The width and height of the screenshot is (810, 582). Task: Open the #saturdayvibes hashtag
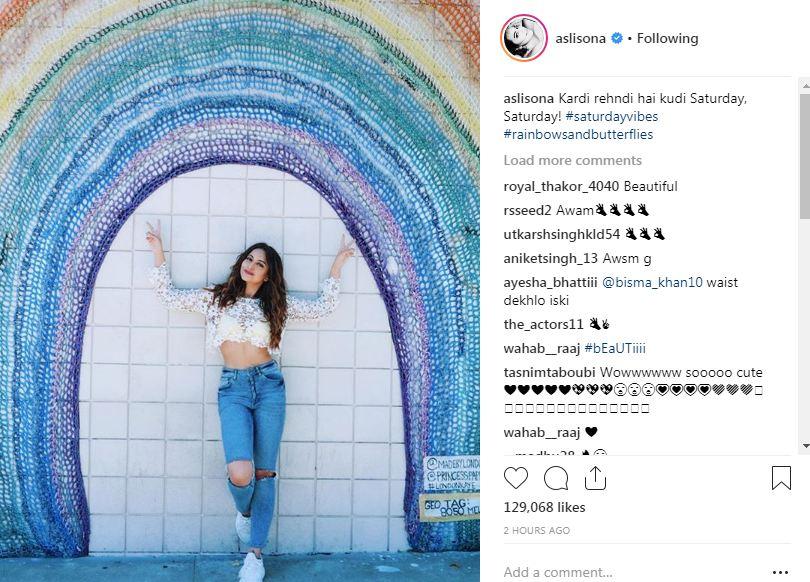612,116
